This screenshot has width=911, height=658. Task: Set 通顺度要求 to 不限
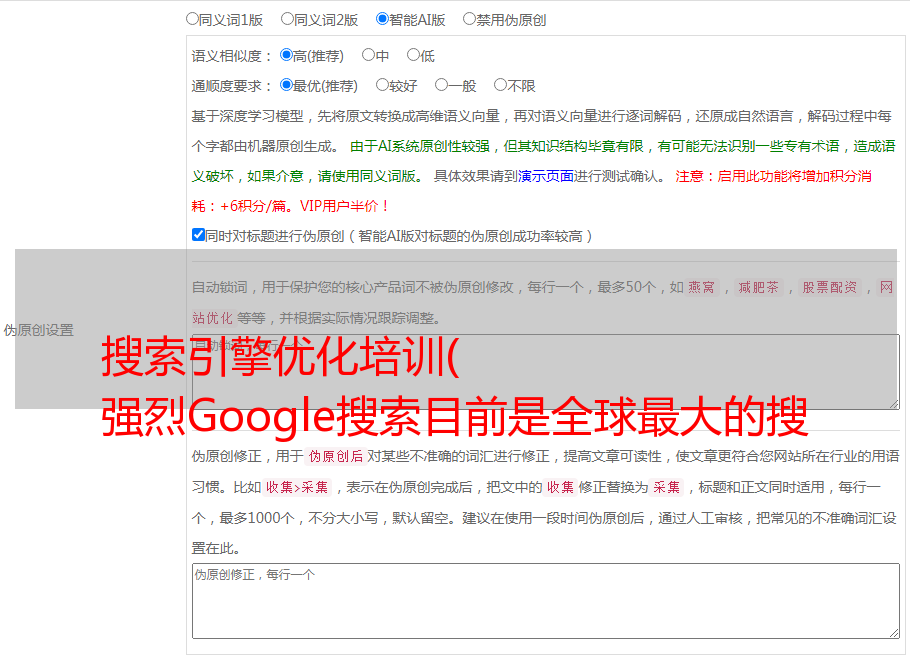point(500,85)
